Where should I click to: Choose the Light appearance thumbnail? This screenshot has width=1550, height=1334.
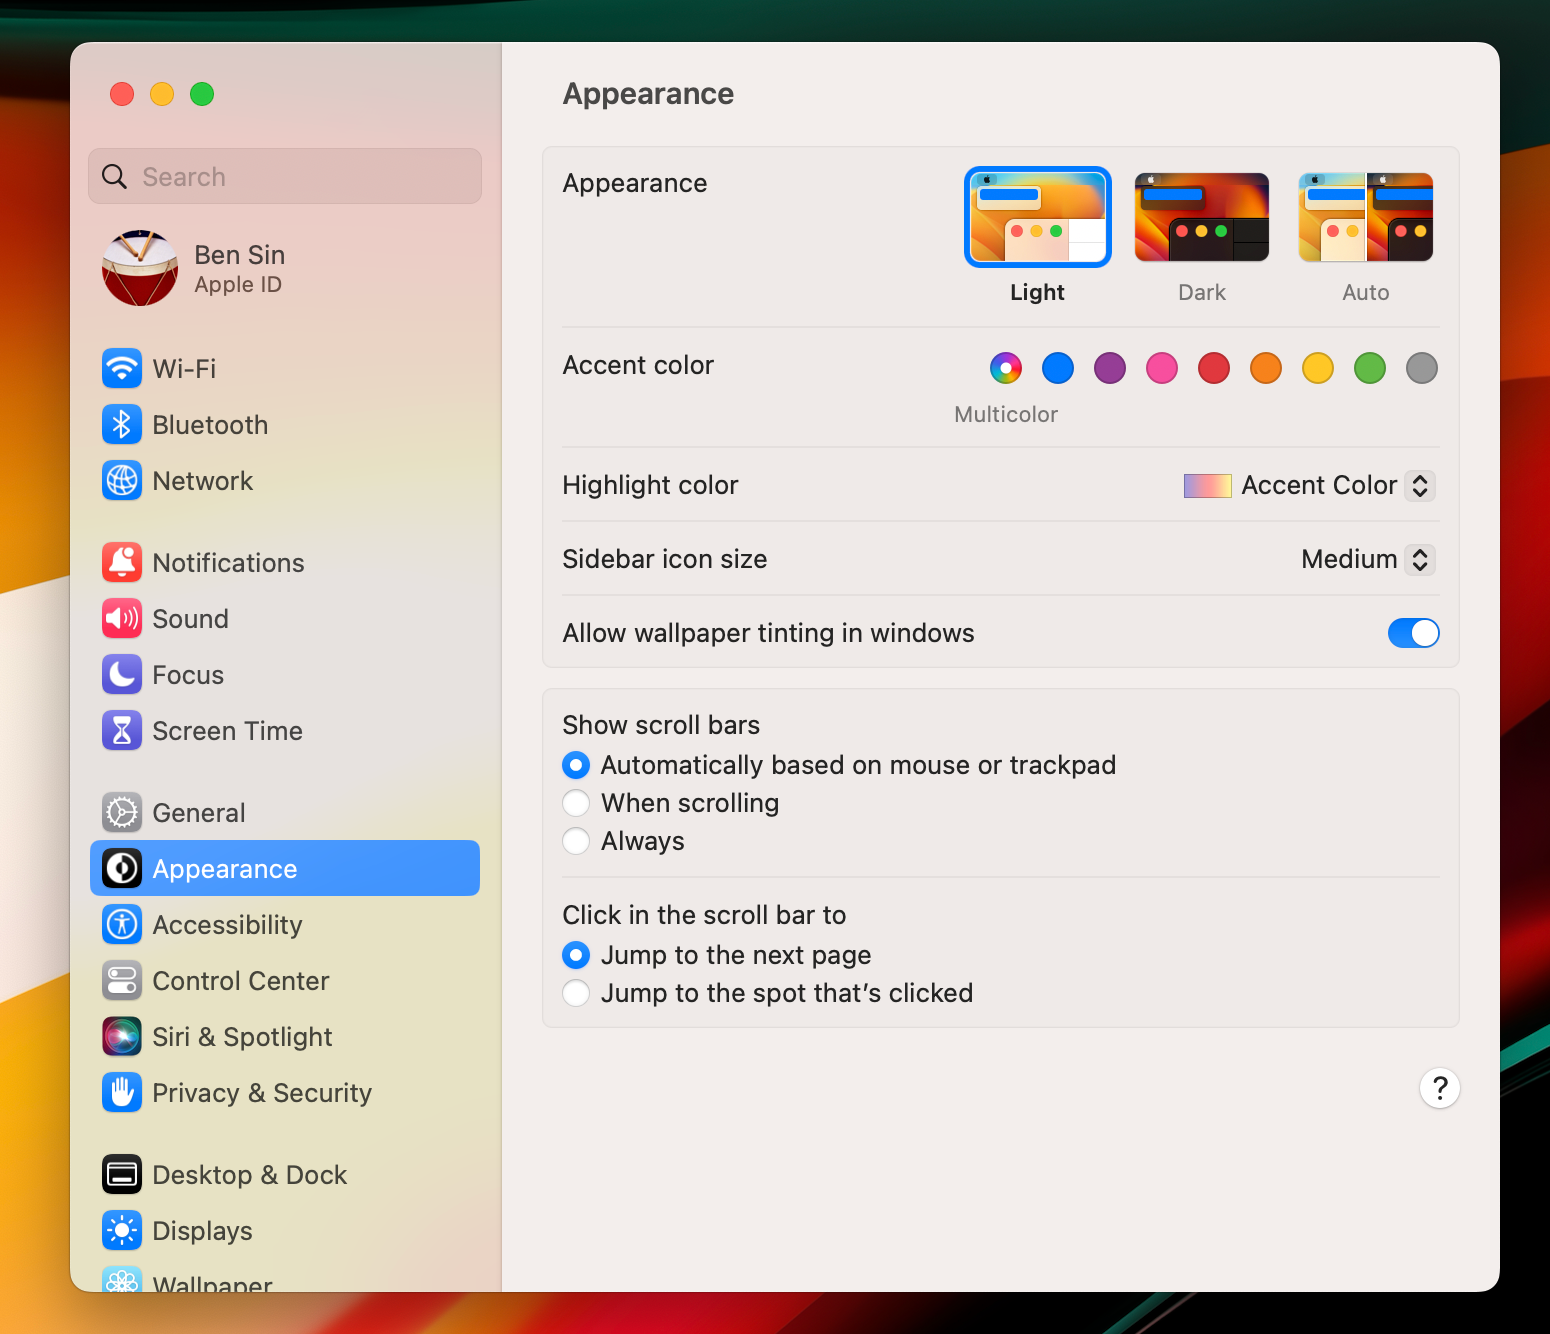click(x=1038, y=217)
